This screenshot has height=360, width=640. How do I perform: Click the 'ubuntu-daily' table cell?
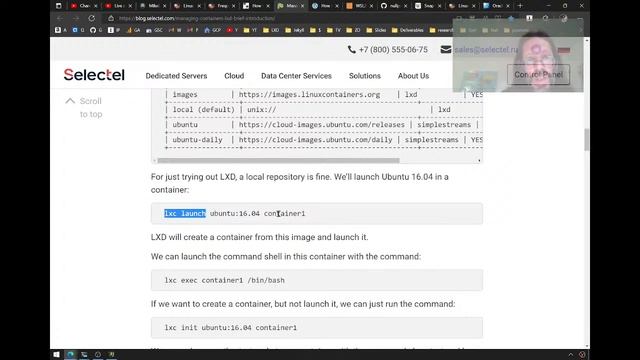197,140
